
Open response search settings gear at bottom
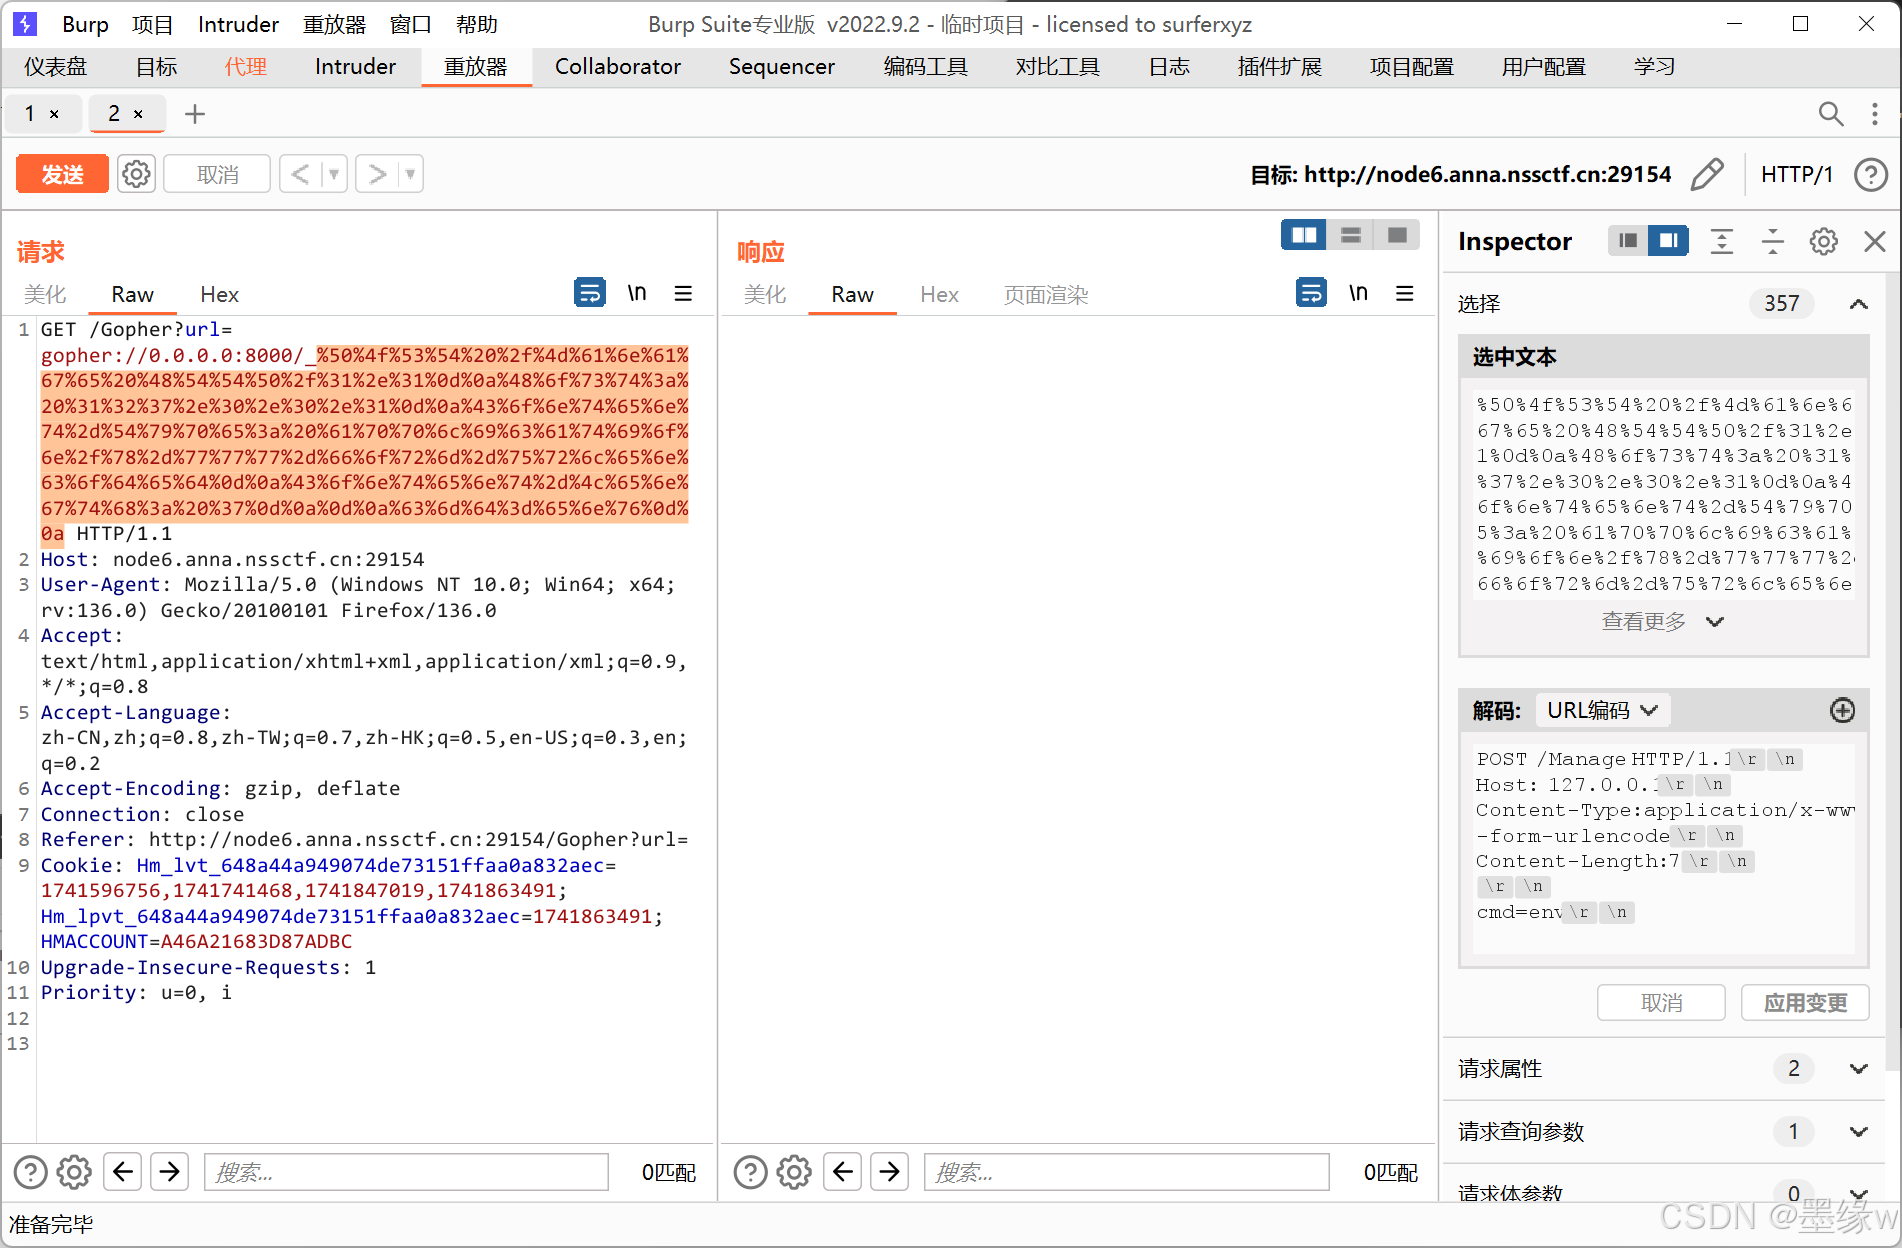(794, 1172)
